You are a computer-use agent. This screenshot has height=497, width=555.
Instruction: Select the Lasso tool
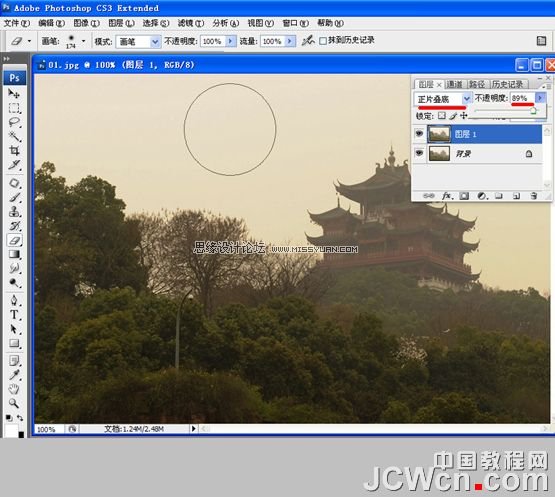click(x=14, y=122)
